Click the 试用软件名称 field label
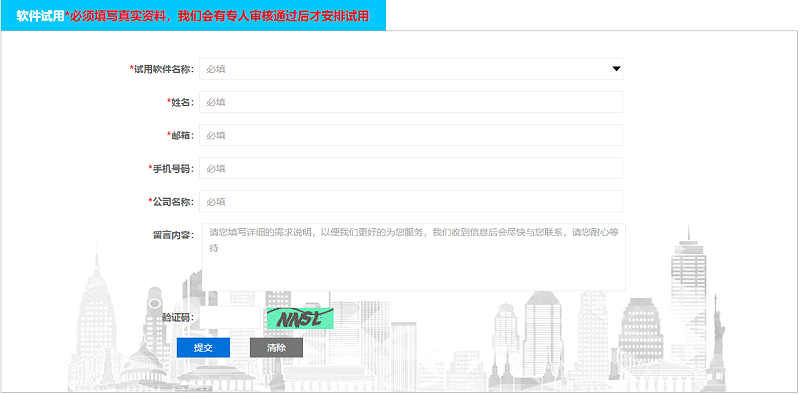This screenshot has width=800, height=394. pyautogui.click(x=162, y=69)
